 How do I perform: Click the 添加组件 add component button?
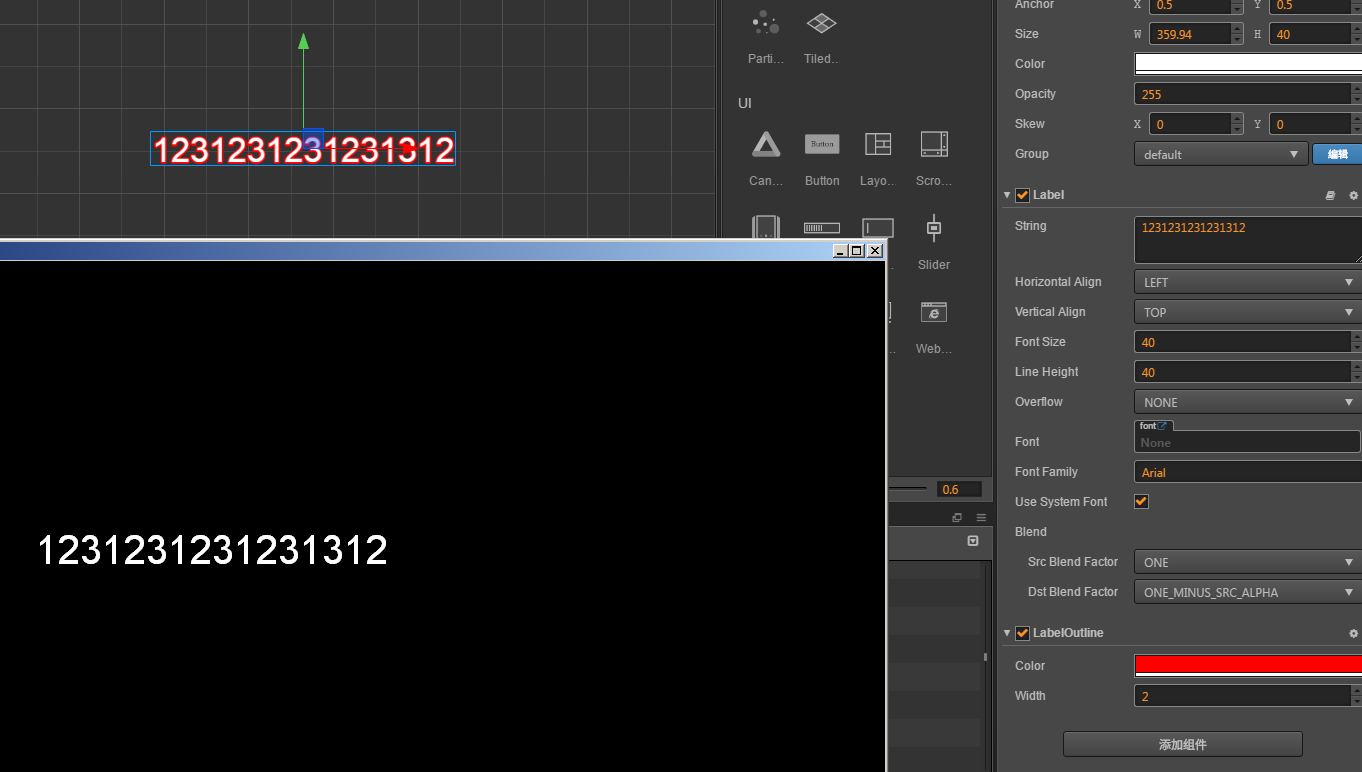pyautogui.click(x=1182, y=744)
